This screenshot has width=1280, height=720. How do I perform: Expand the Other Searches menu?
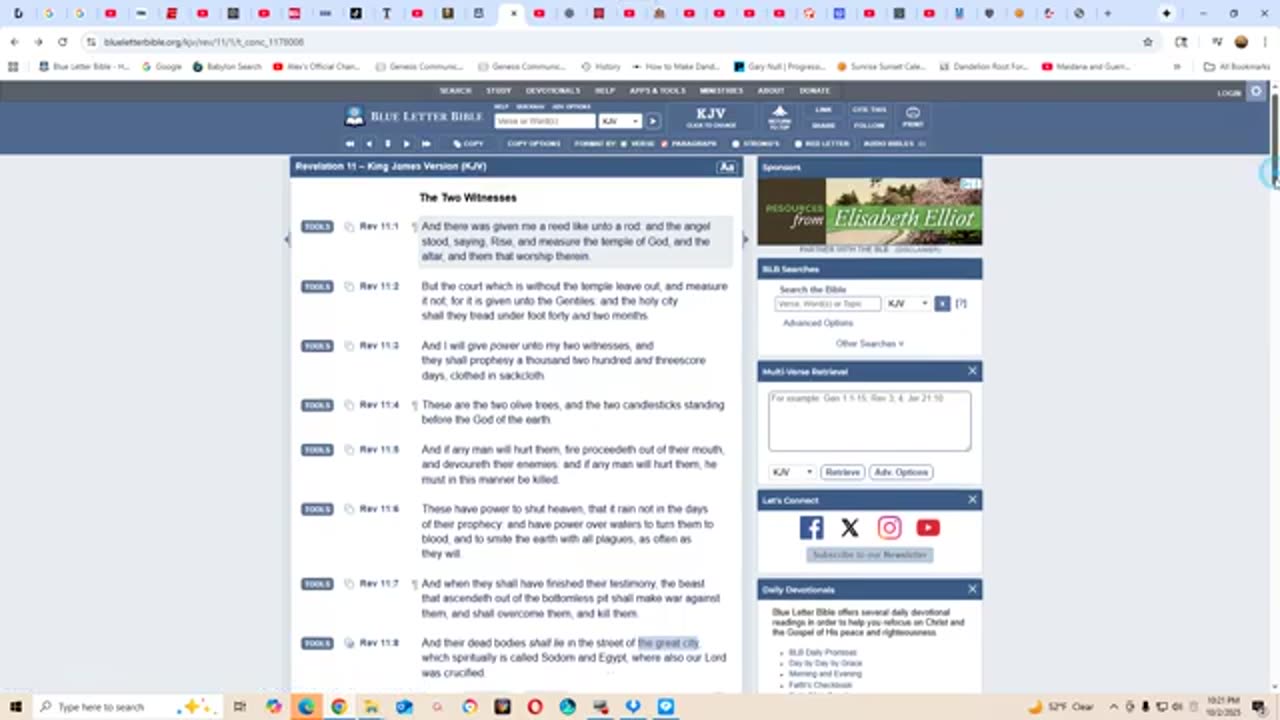[869, 344]
